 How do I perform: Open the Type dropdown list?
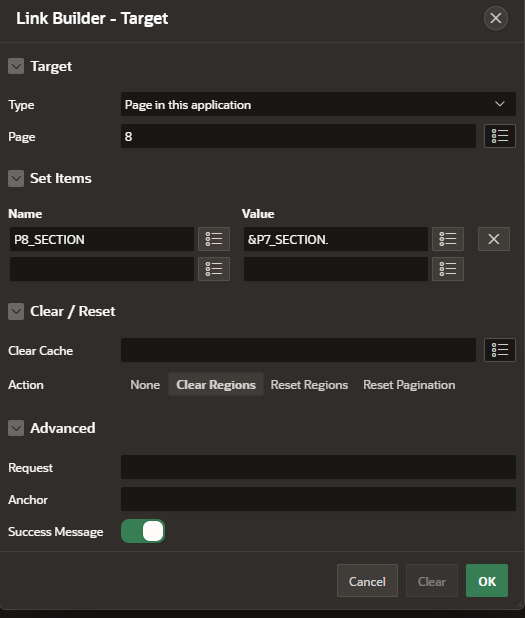318,104
